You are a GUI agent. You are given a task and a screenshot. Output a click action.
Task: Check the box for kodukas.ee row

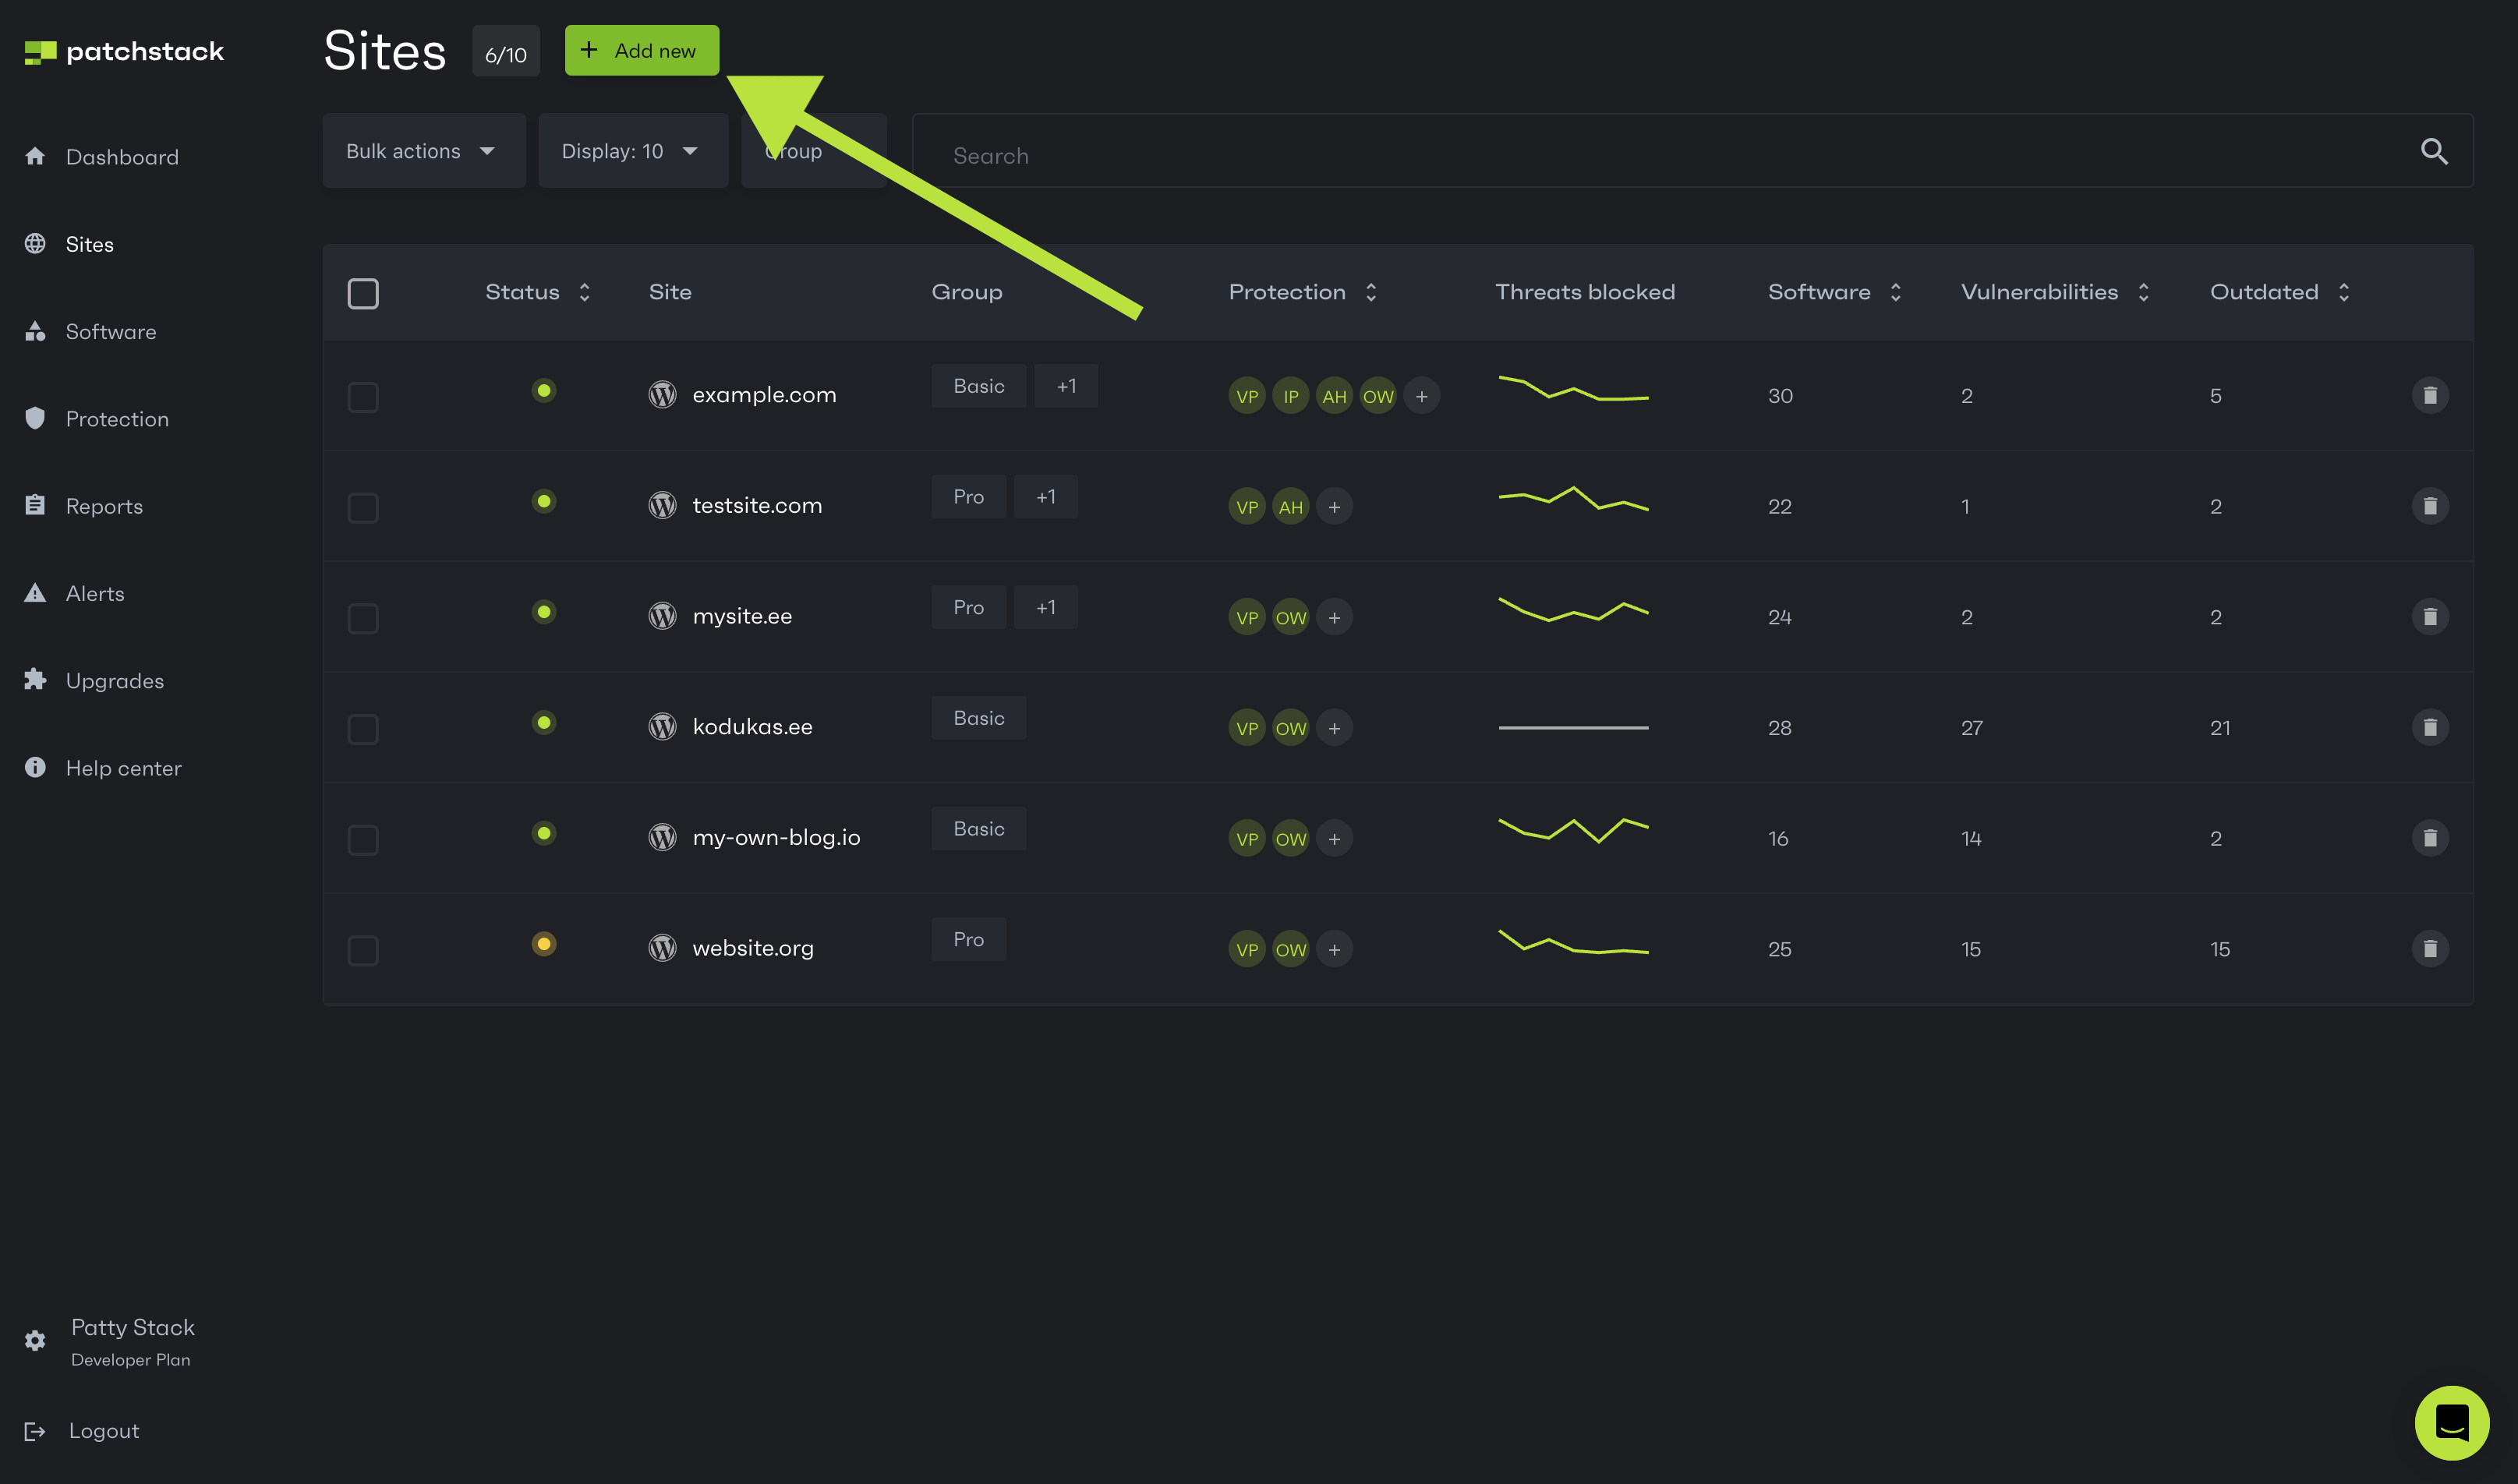click(x=363, y=729)
